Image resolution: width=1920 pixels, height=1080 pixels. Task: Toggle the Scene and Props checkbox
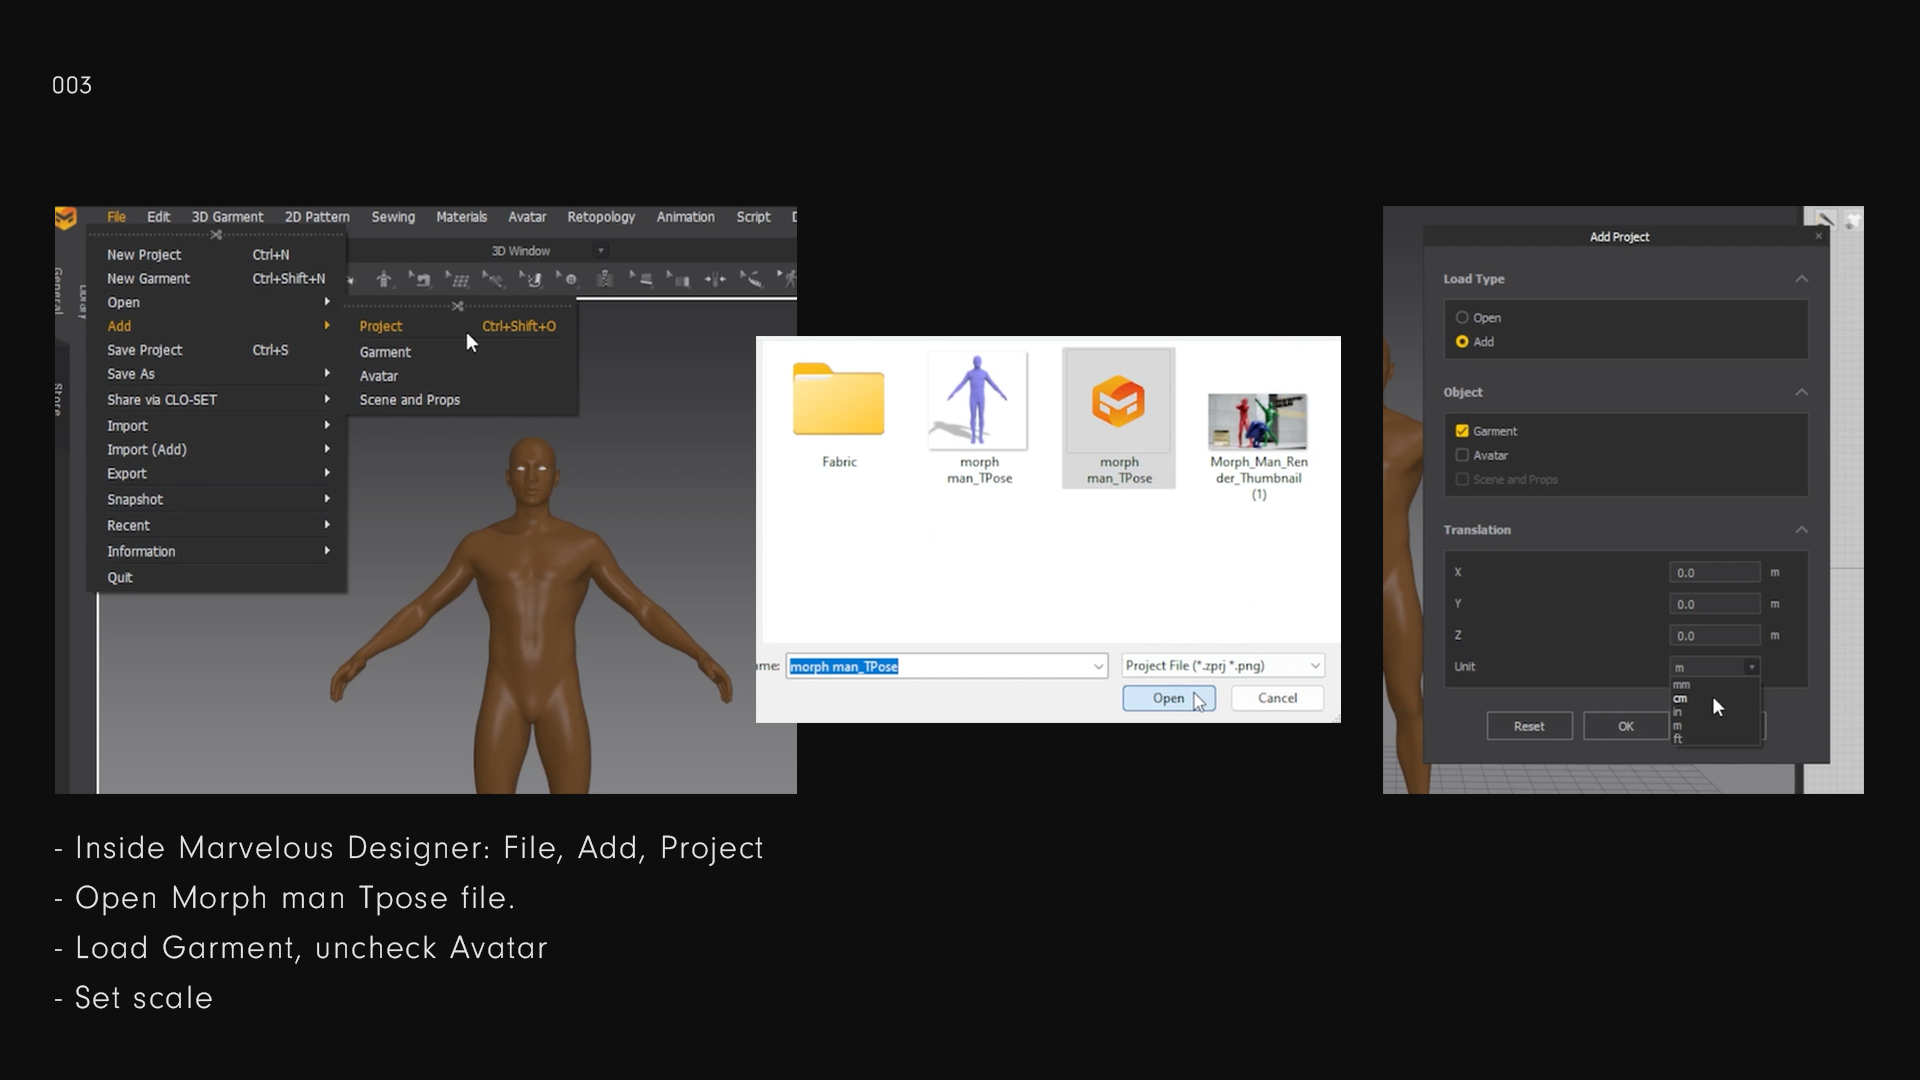[1462, 480]
